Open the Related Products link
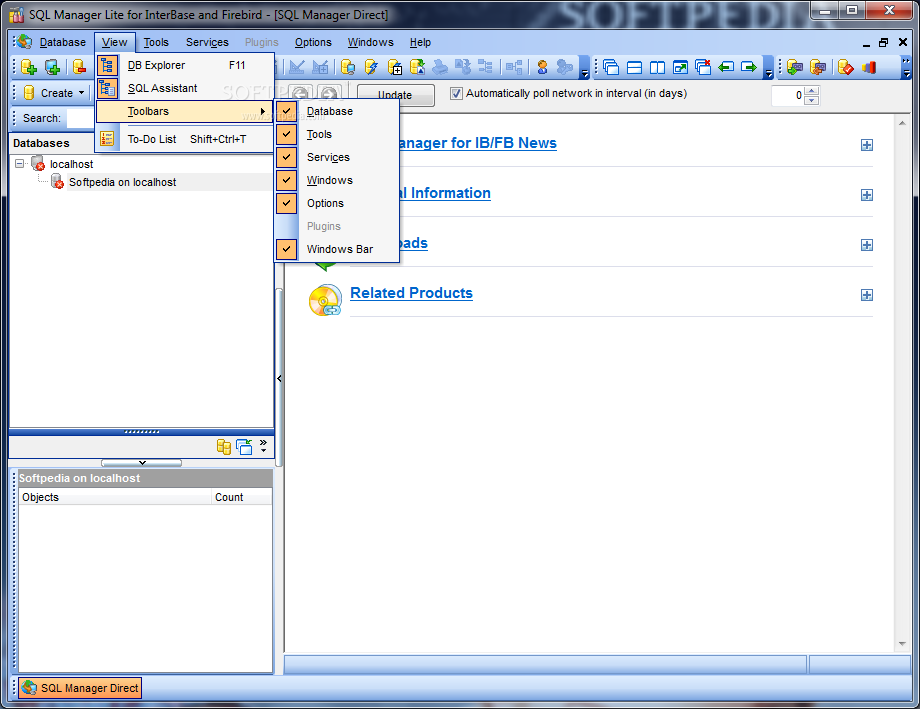Screen dimensions: 920x709 [x=411, y=293]
